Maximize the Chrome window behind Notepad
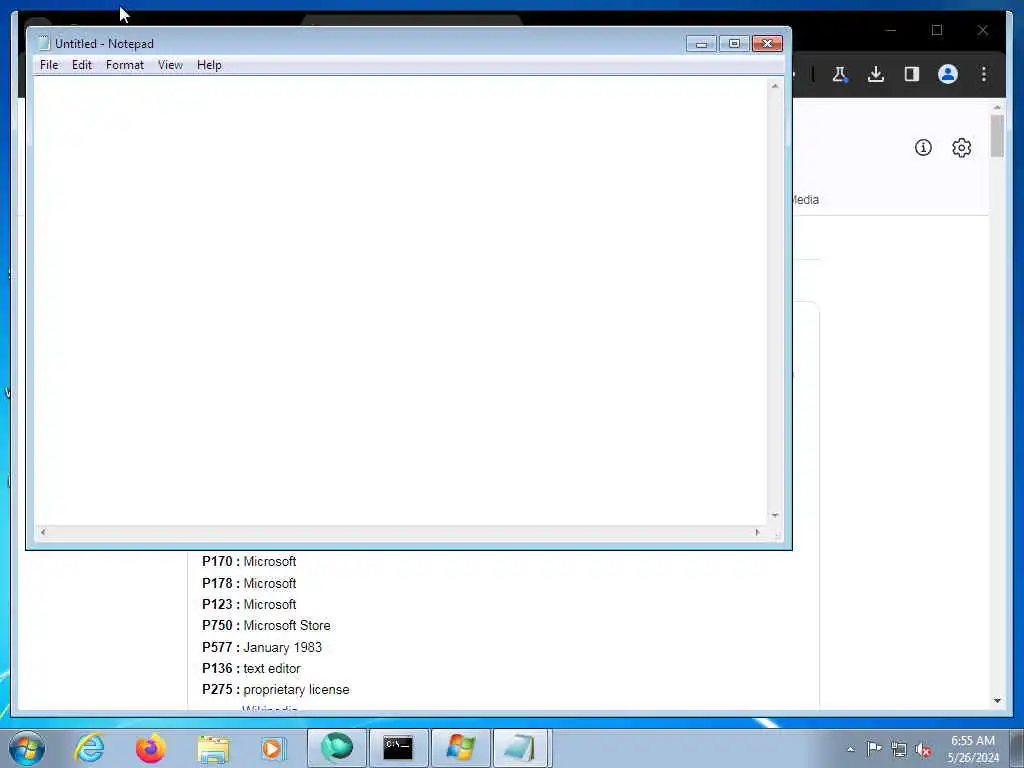This screenshot has width=1024, height=768. tap(937, 30)
